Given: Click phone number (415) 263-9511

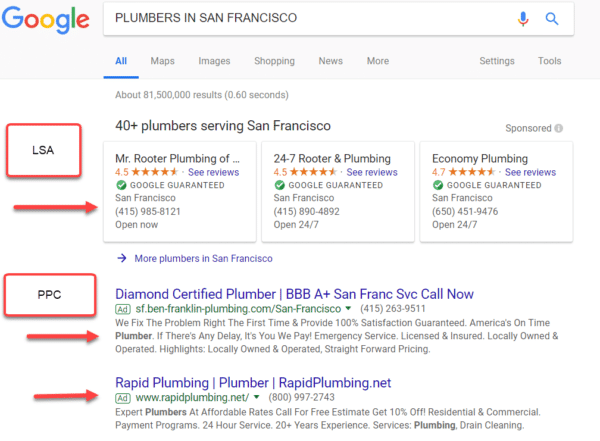Looking at the screenshot, I should [x=393, y=309].
